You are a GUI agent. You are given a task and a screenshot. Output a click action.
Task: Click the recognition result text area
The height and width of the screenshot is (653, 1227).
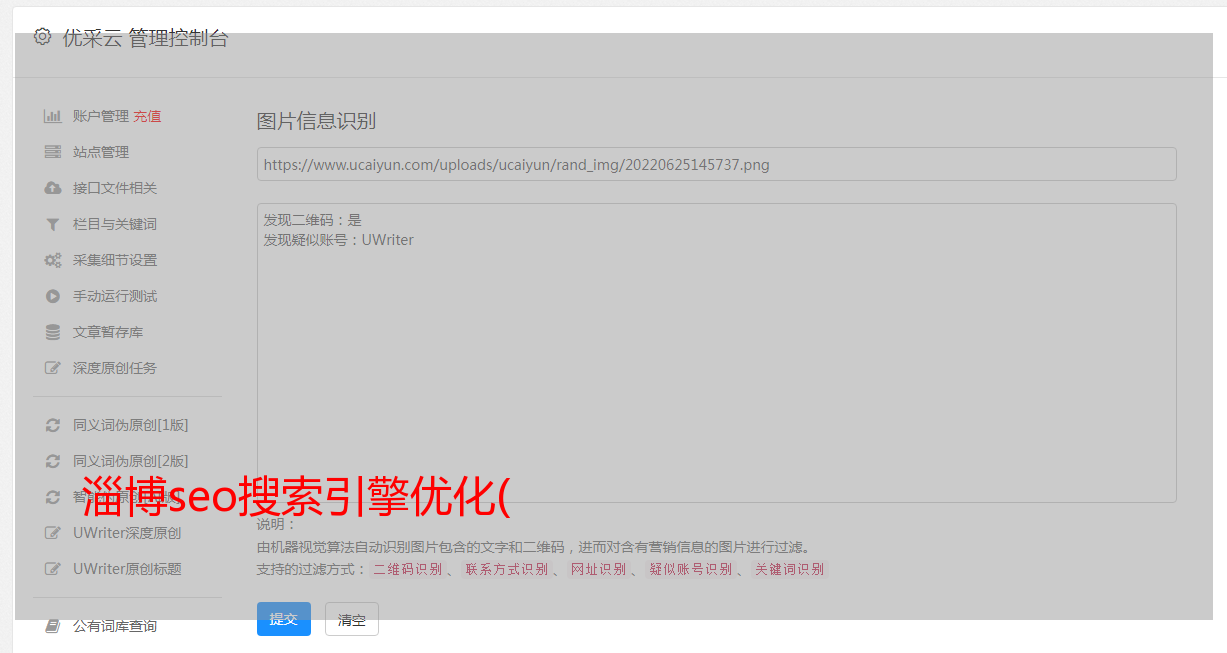click(716, 353)
